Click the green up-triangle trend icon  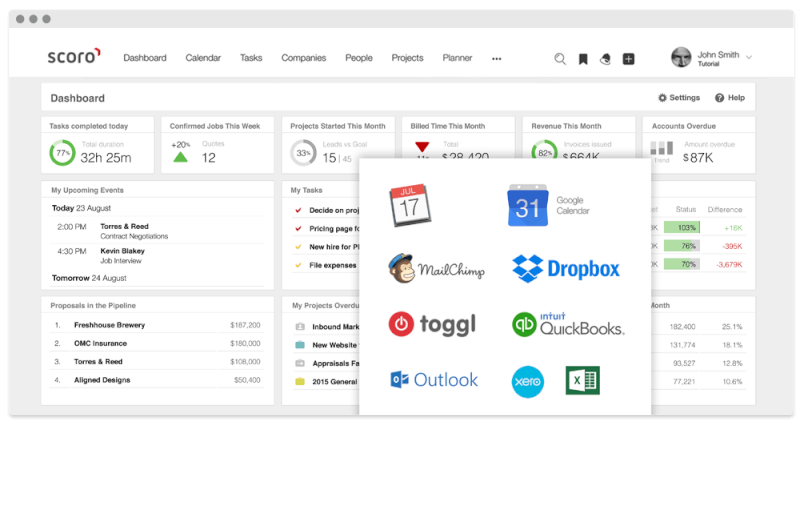[x=180, y=157]
